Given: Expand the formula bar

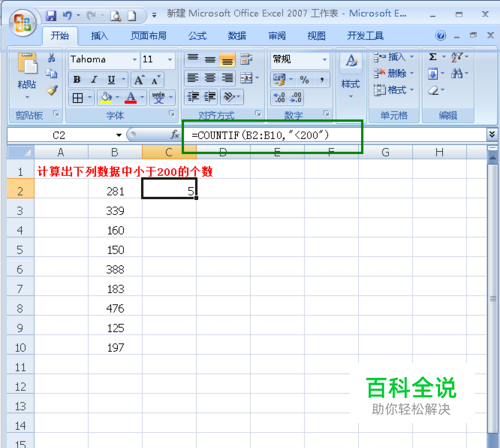Looking at the screenshot, I should tap(492, 134).
